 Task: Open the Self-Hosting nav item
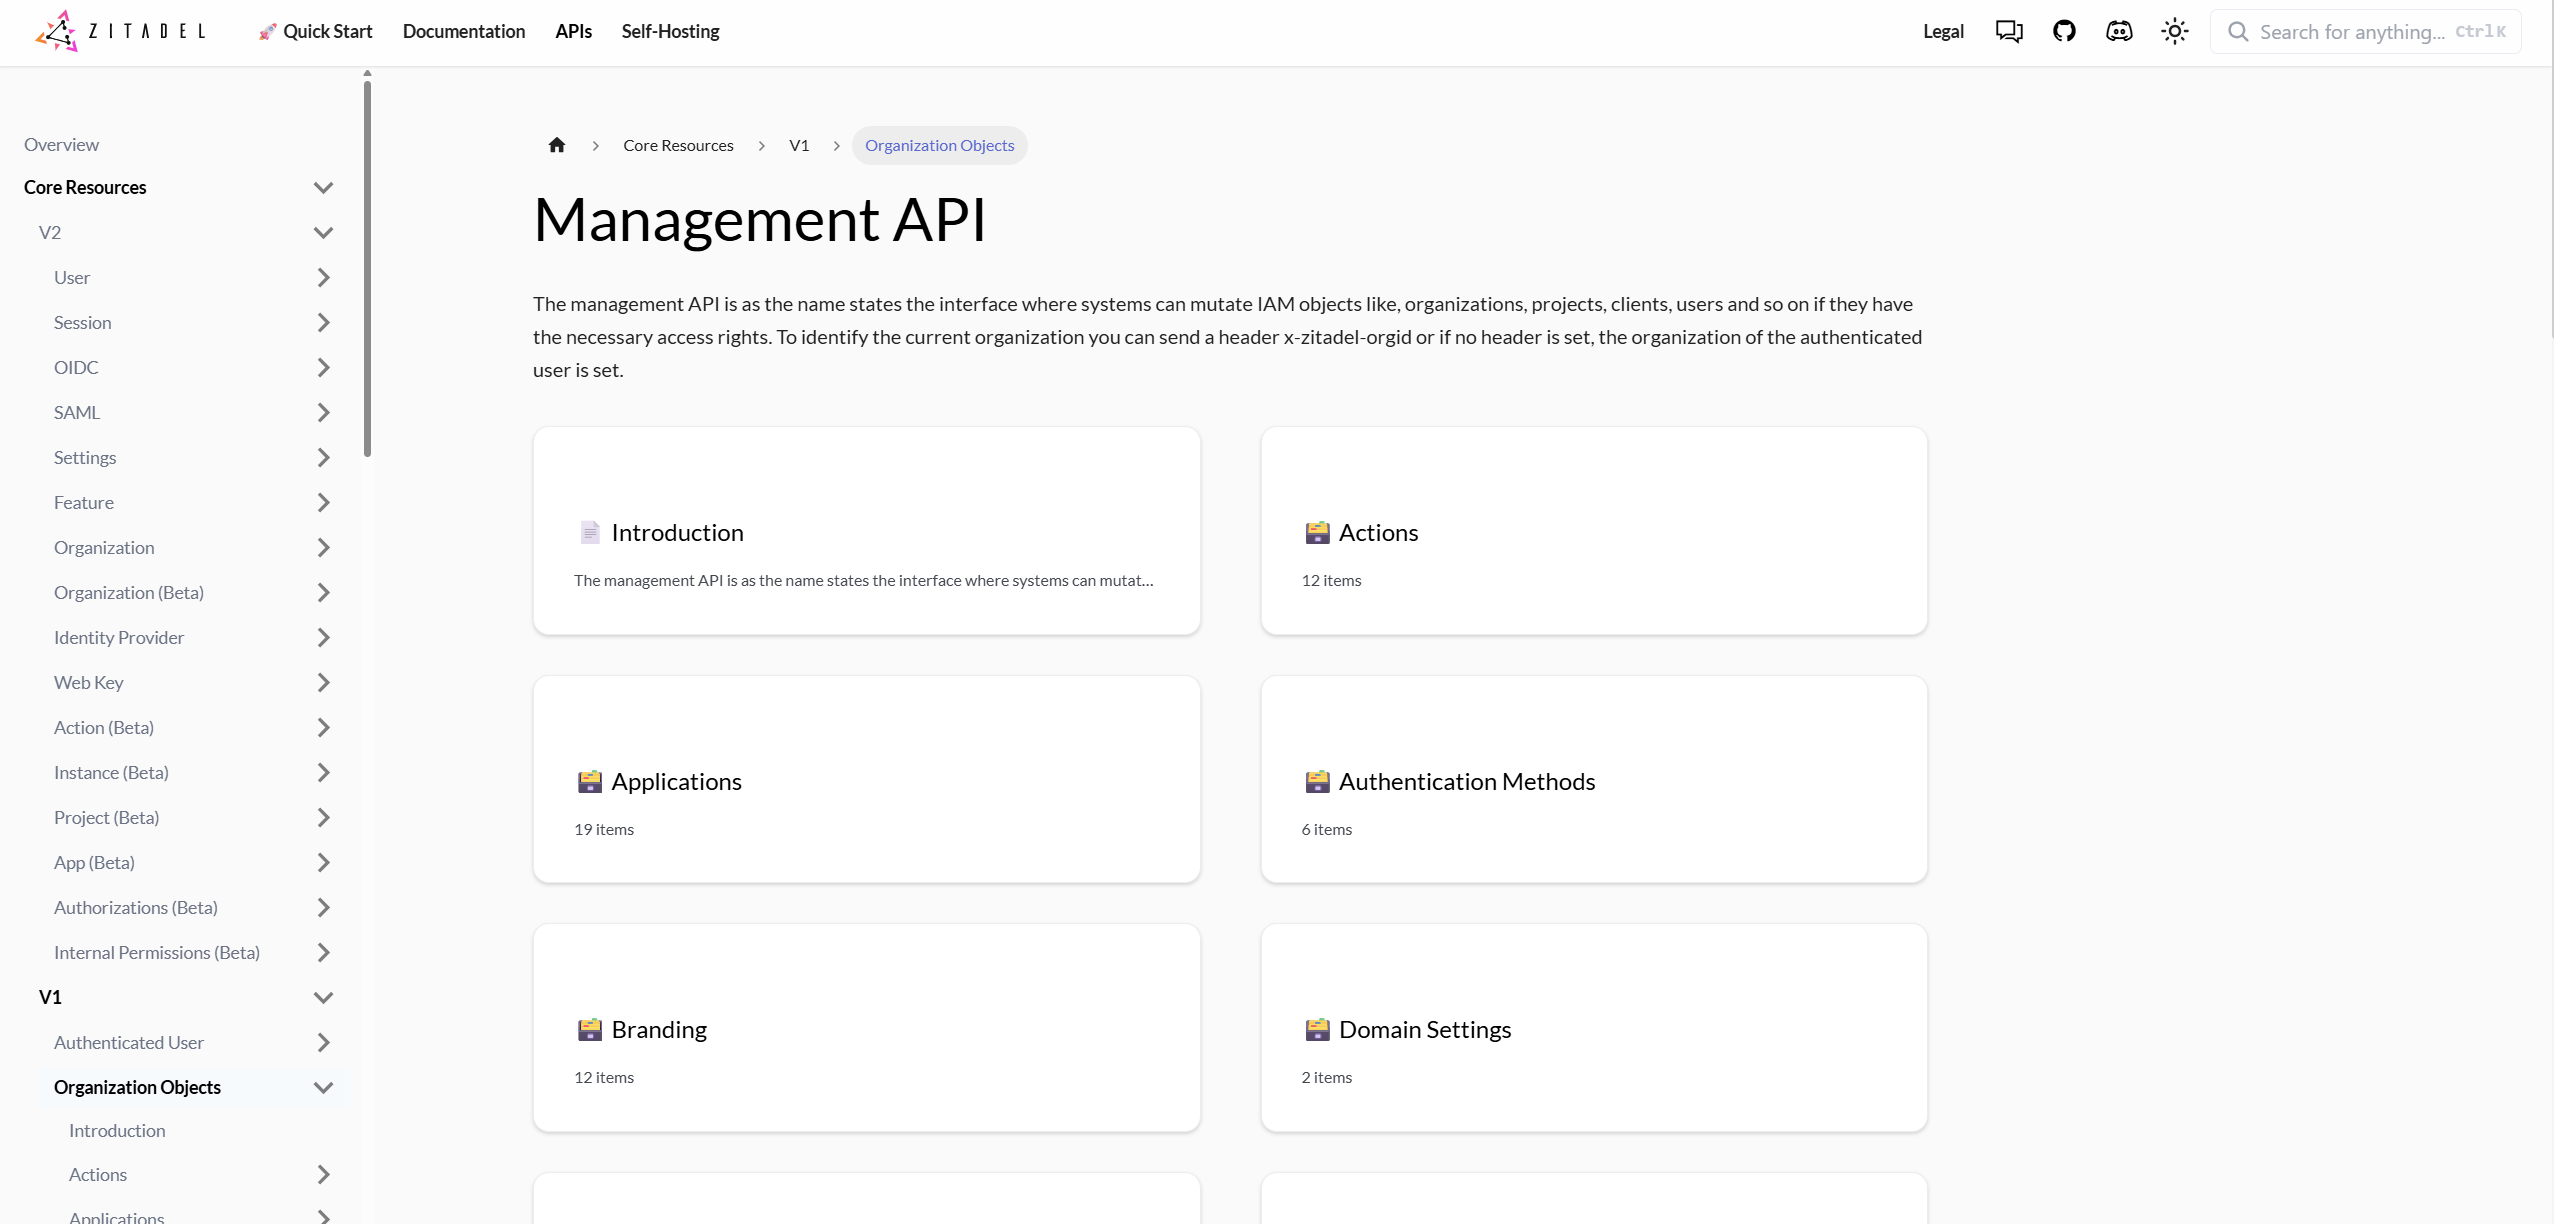(670, 31)
